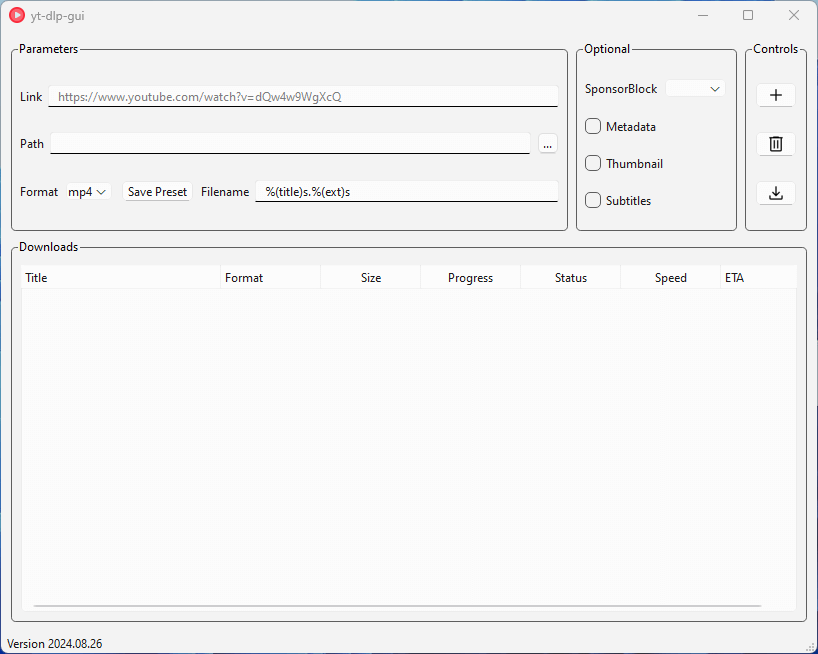818x654 pixels.
Task: Click the Status column header
Action: click(x=571, y=277)
